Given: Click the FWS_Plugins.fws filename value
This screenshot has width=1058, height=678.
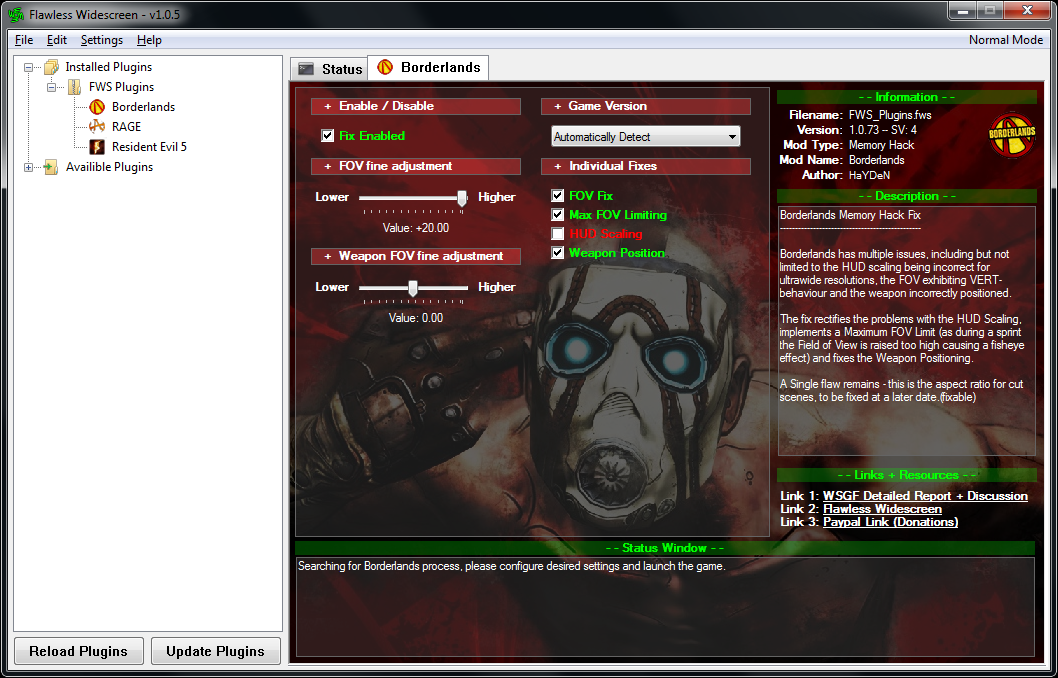Looking at the screenshot, I should pyautogui.click(x=890, y=115).
